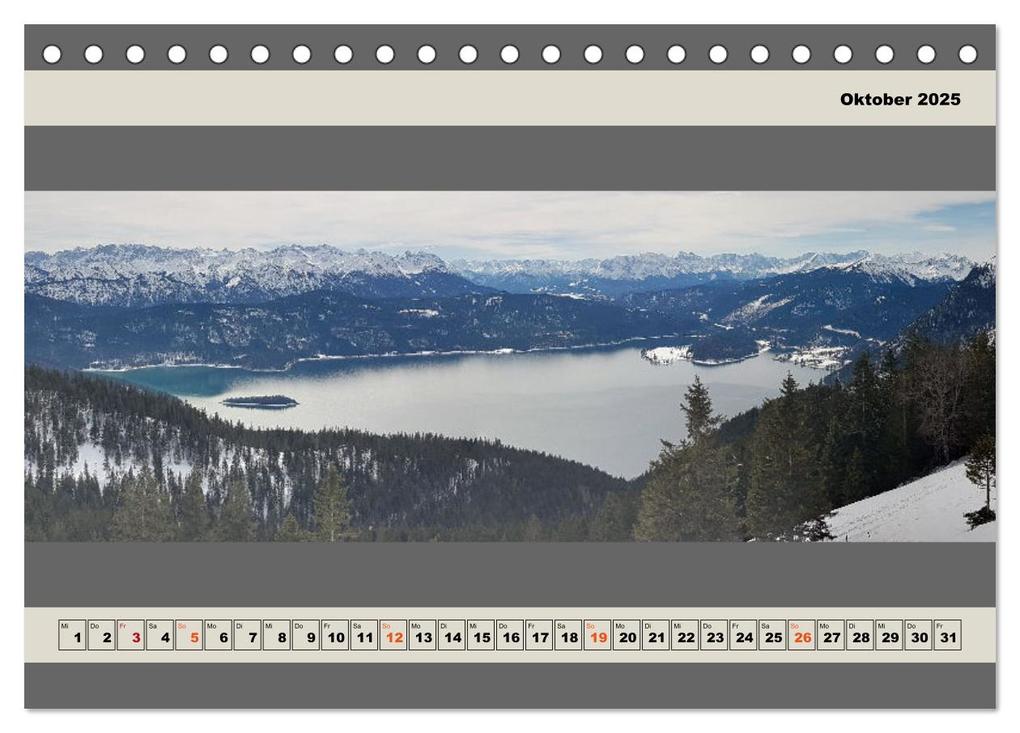The width and height of the screenshot is (1020, 733).
Task: Click date cell 31
Action: (947, 635)
